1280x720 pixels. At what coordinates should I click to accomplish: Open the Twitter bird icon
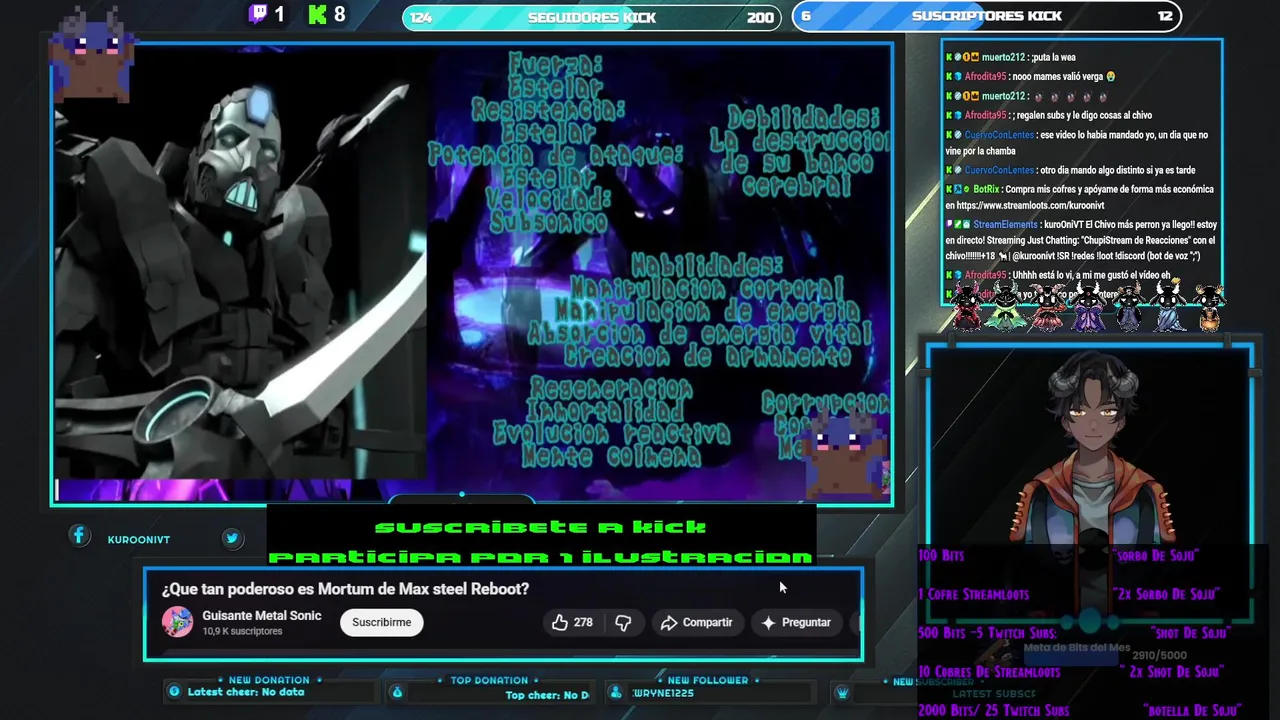pyautogui.click(x=232, y=538)
